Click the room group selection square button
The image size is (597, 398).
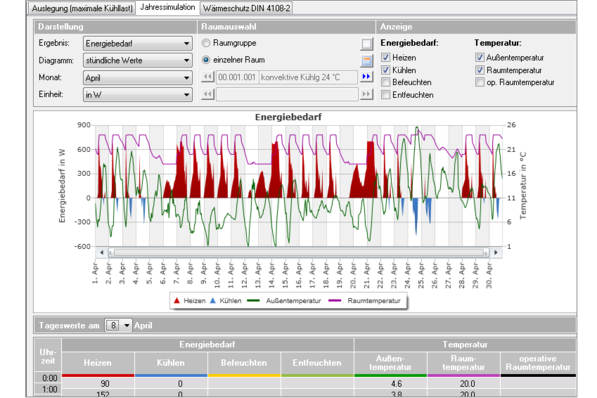point(366,44)
